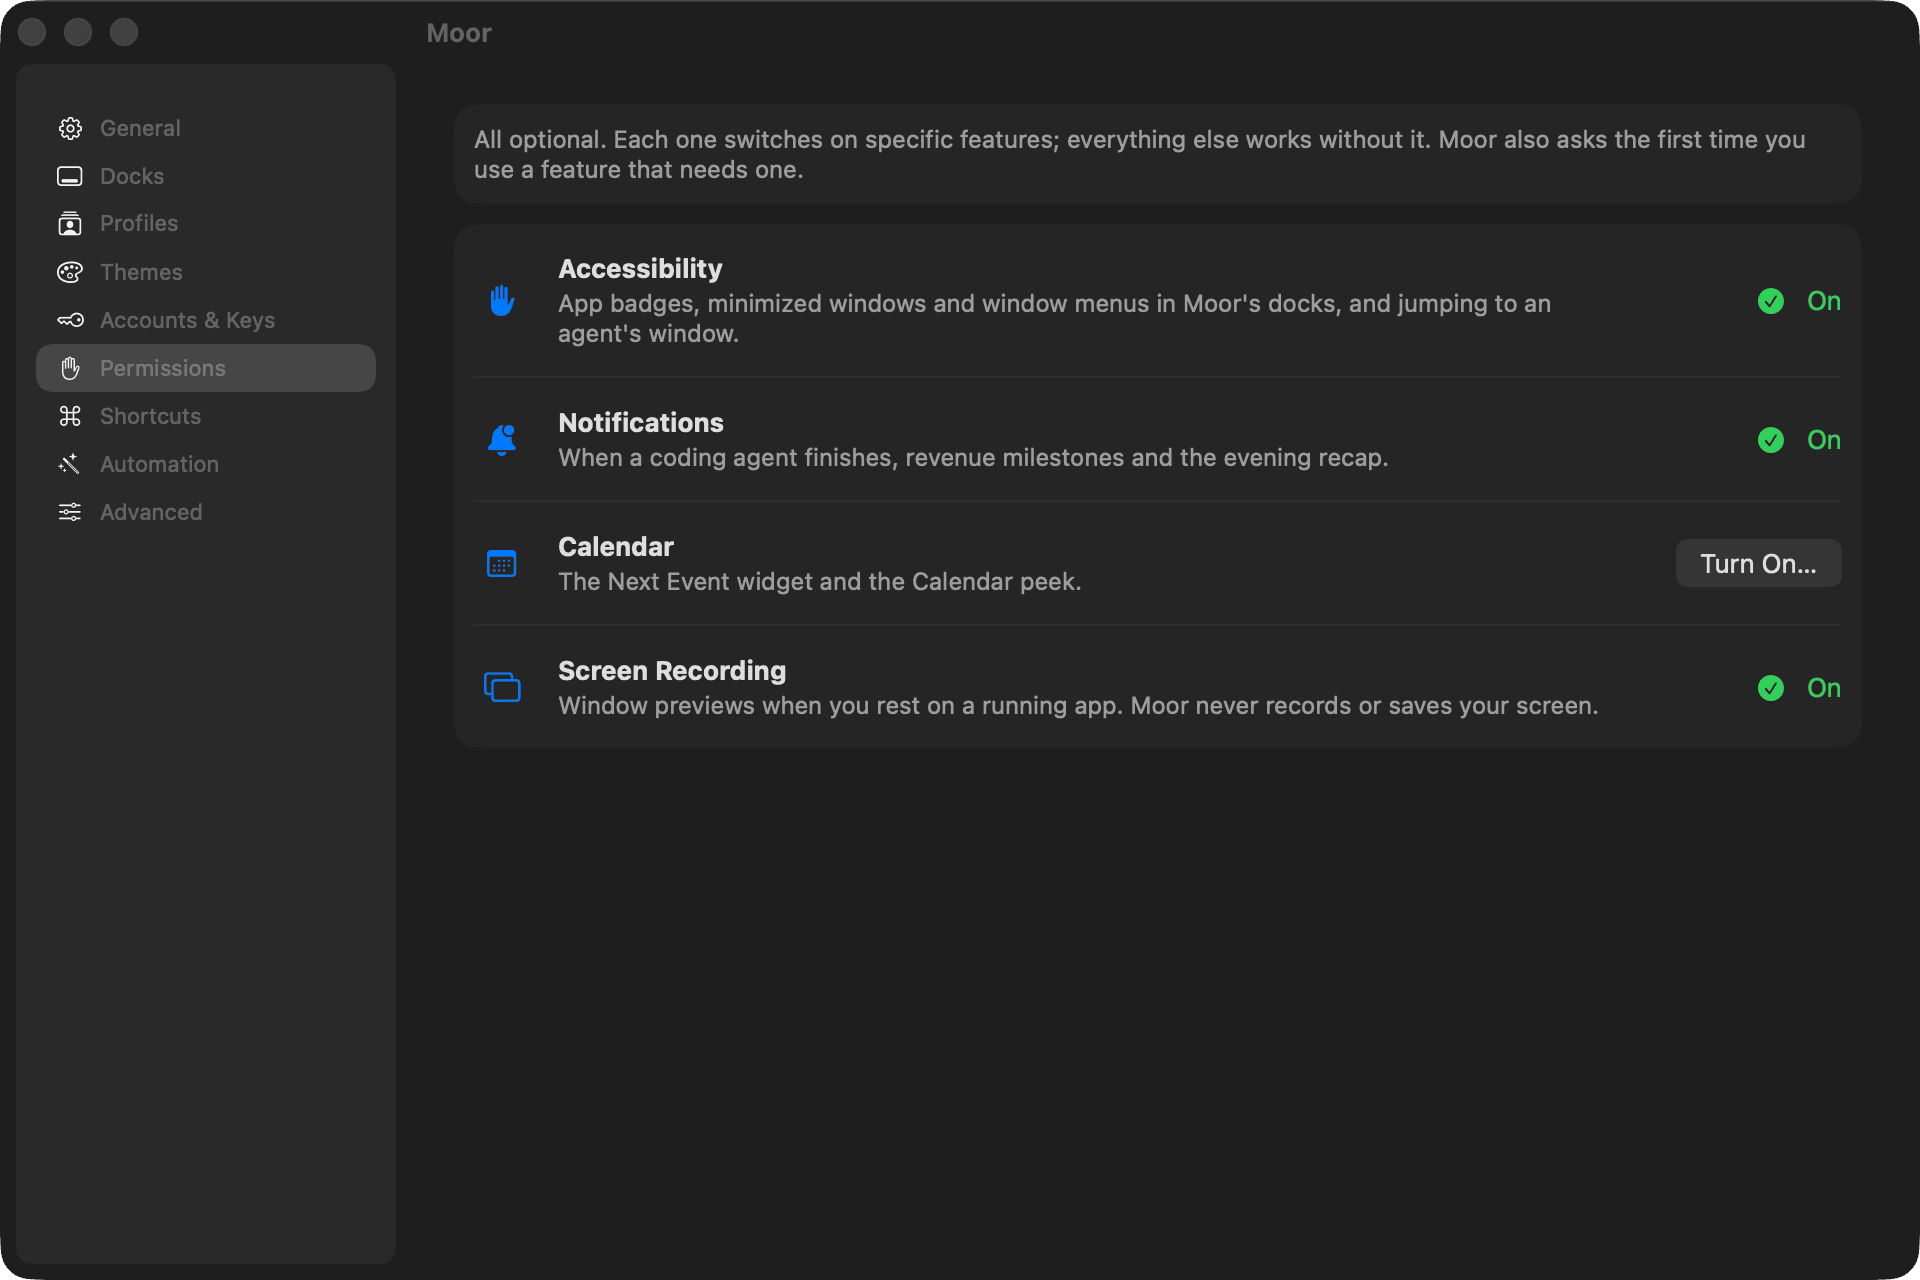Click the Automation wand icon
The width and height of the screenshot is (1920, 1280).
pyautogui.click(x=70, y=464)
